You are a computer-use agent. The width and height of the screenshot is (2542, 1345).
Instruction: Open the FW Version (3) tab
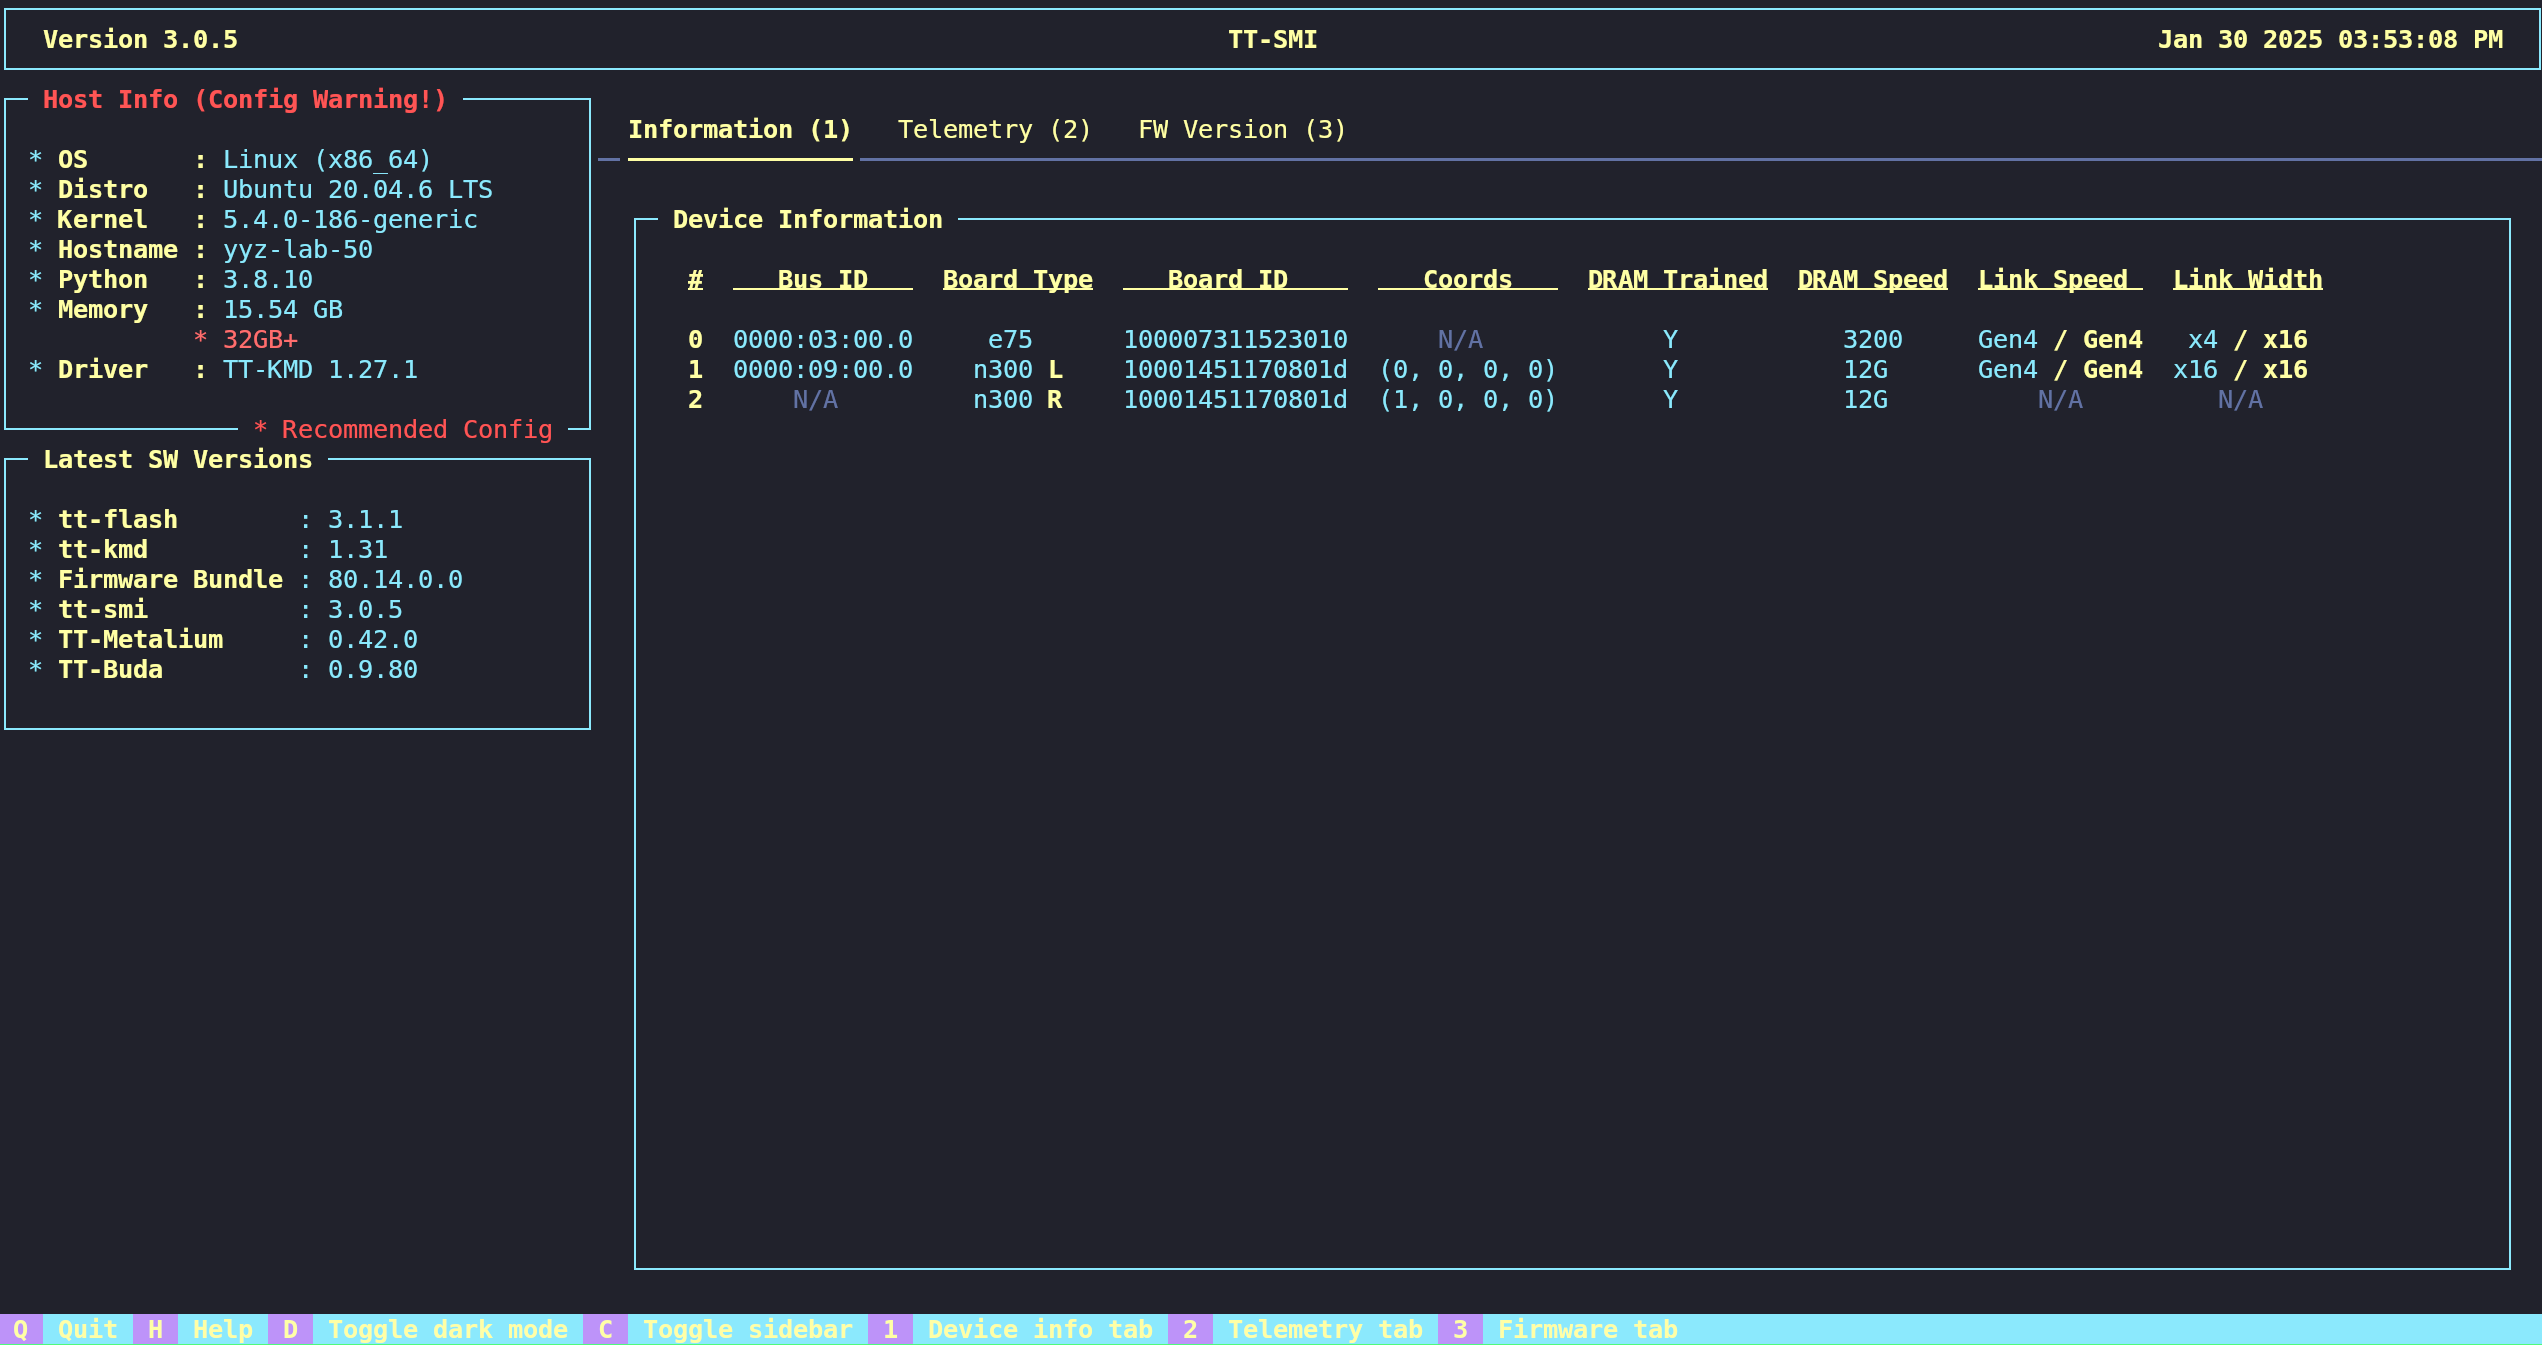[1242, 130]
